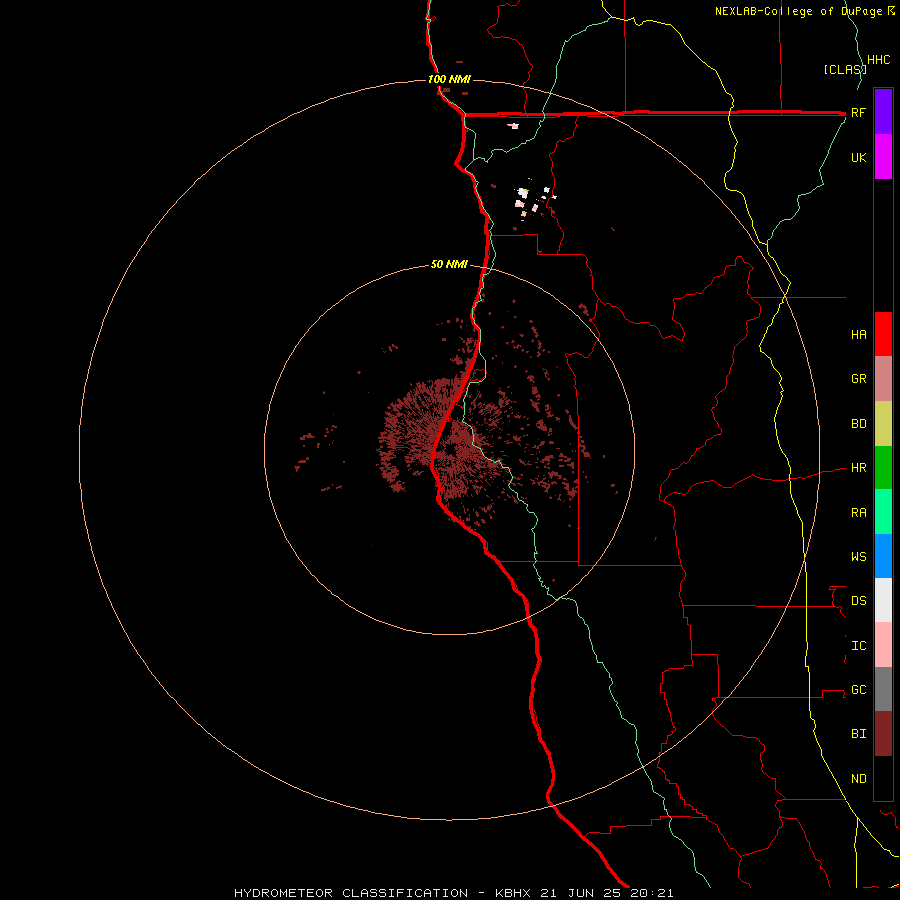Click the BI legend label
The image size is (900, 900).
[x=859, y=734]
